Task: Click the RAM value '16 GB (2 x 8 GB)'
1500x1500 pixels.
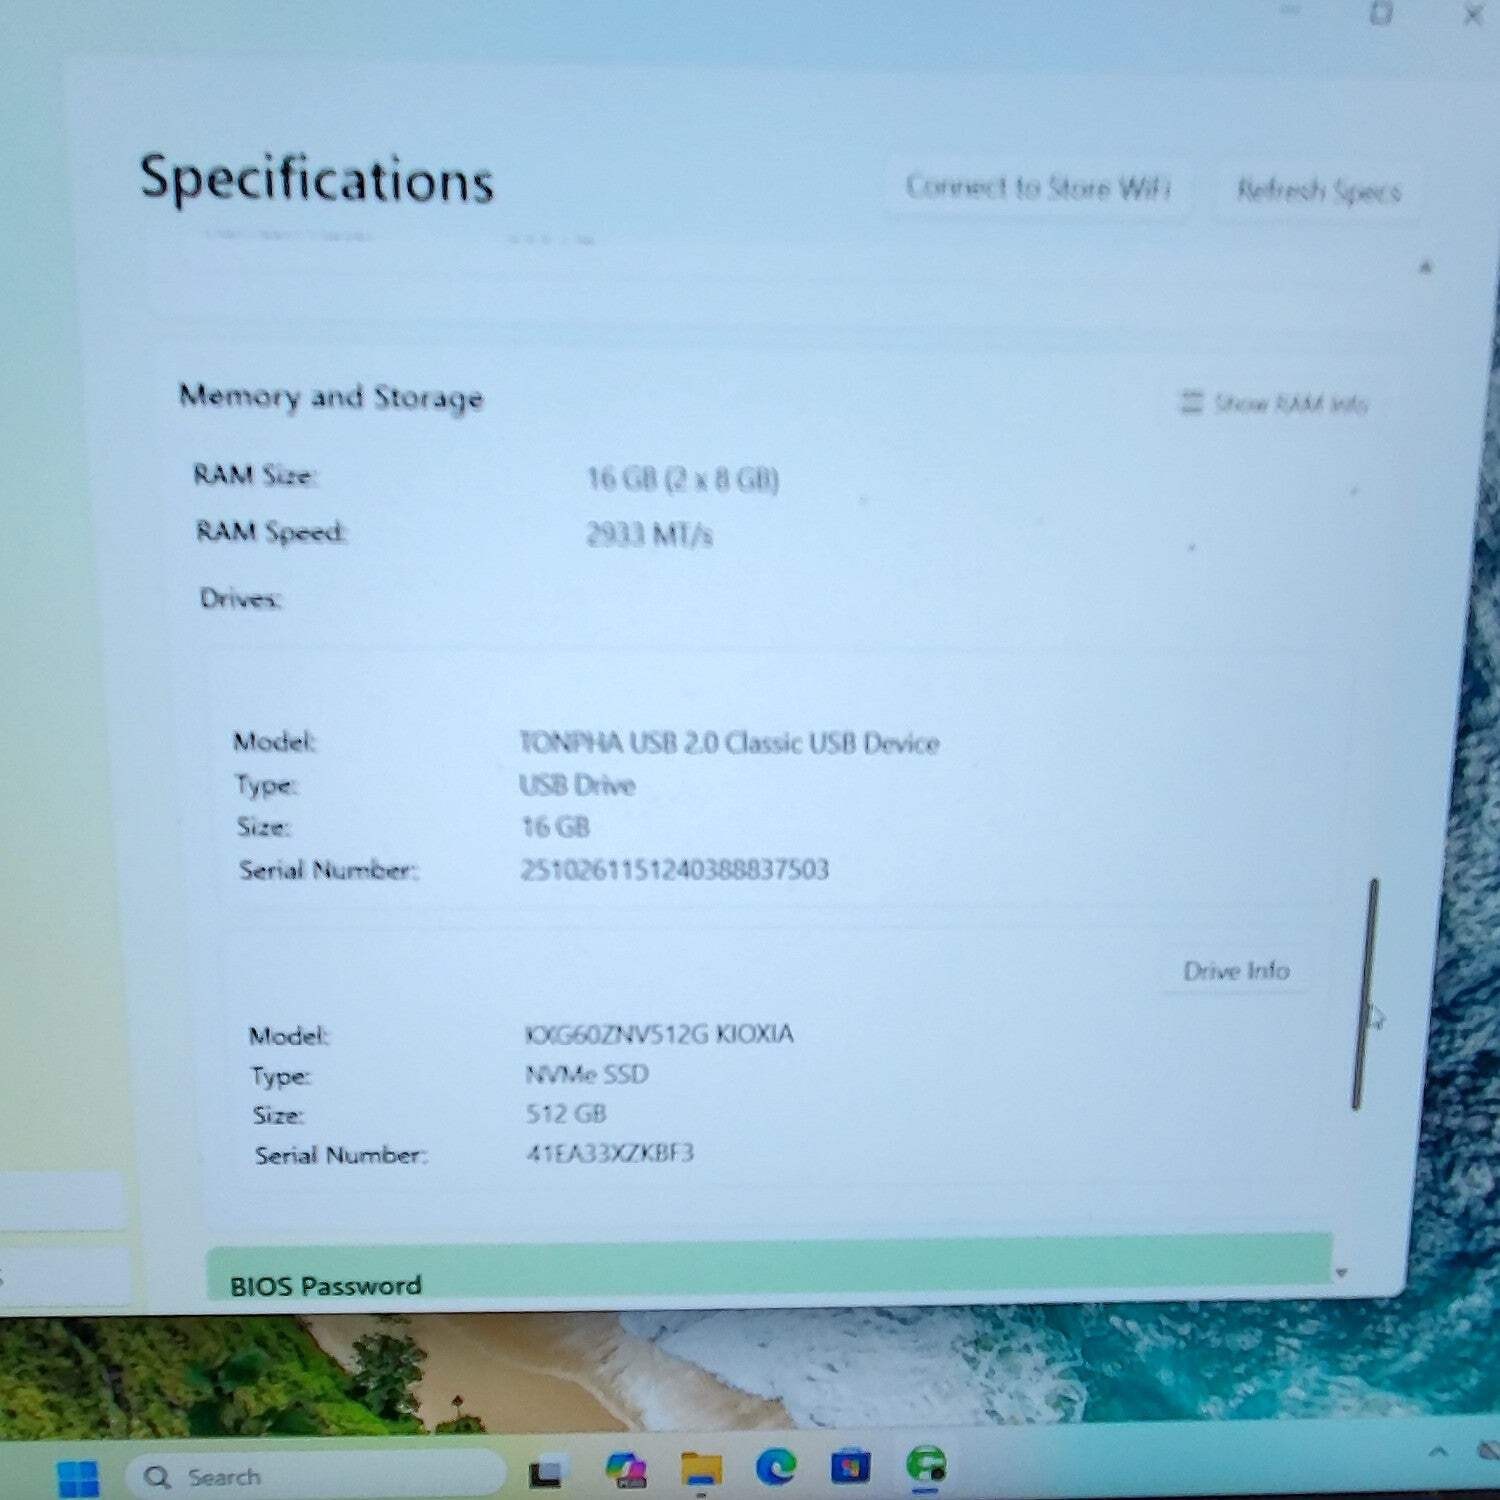Action: [x=682, y=480]
